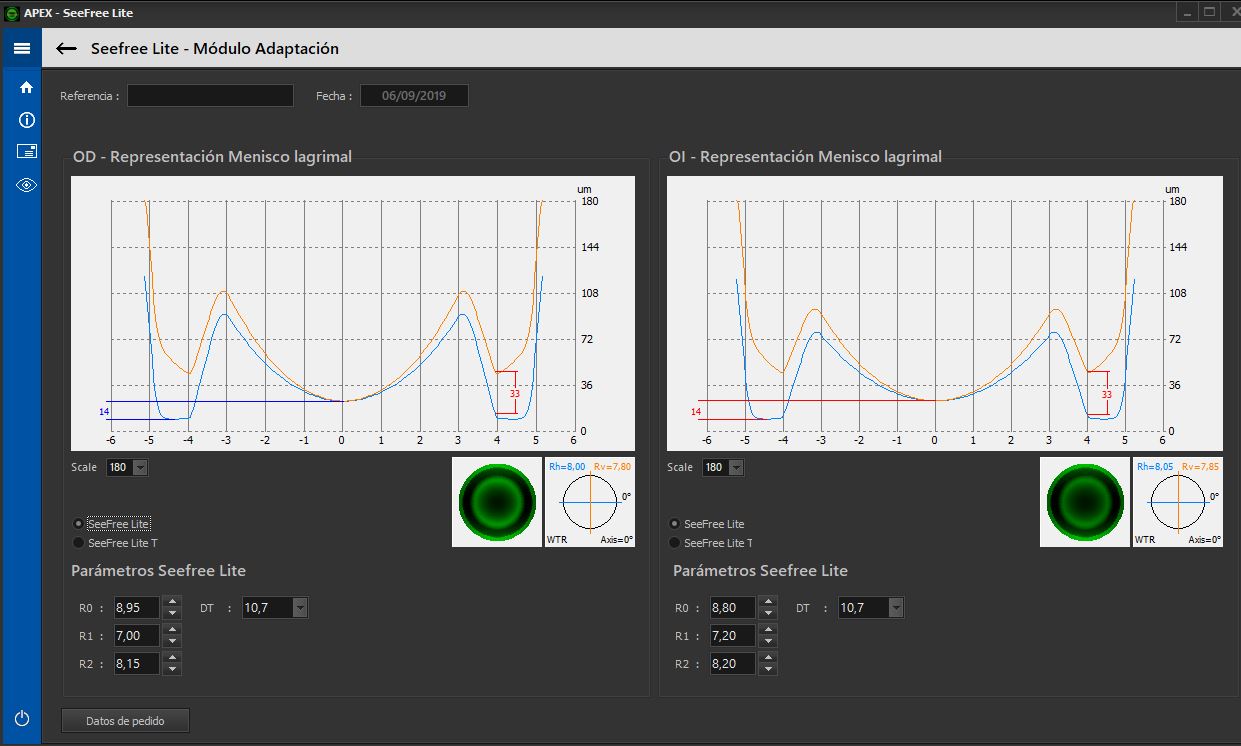Click OD R1 field showing 7,00
The height and width of the screenshot is (746, 1241).
tap(136, 635)
